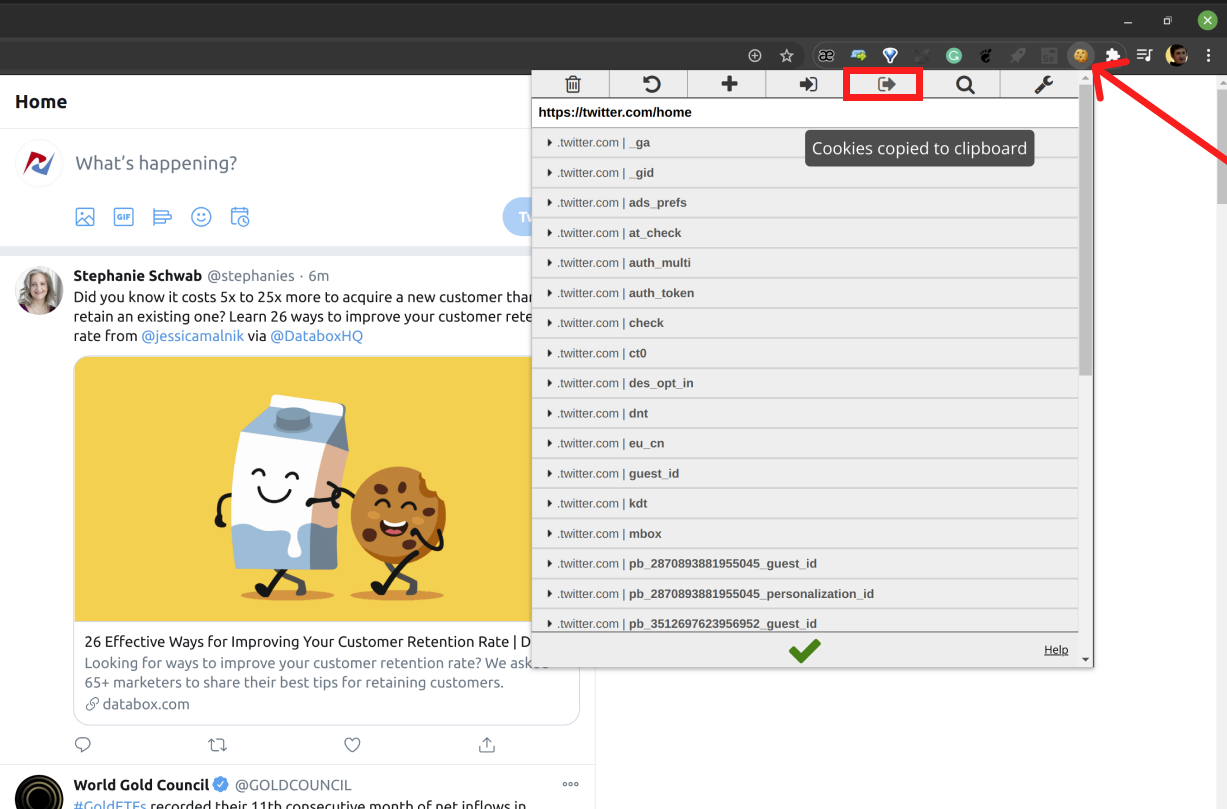1227x809 pixels.
Task: Expand the dnt cookie row
Action: pos(806,413)
